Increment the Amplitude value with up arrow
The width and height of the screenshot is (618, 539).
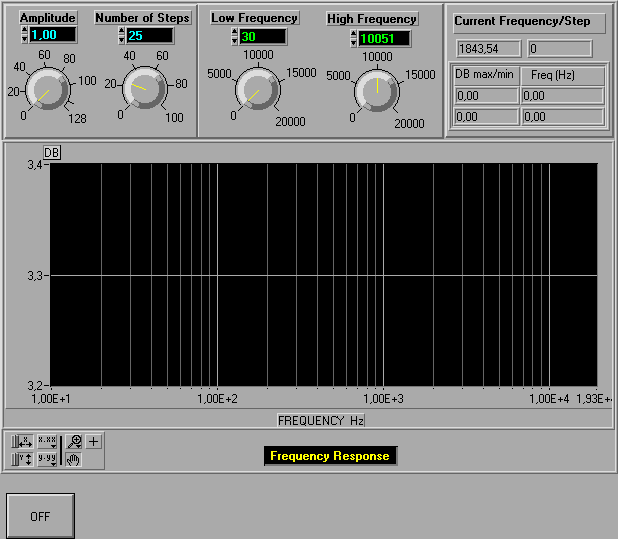(x=24, y=30)
